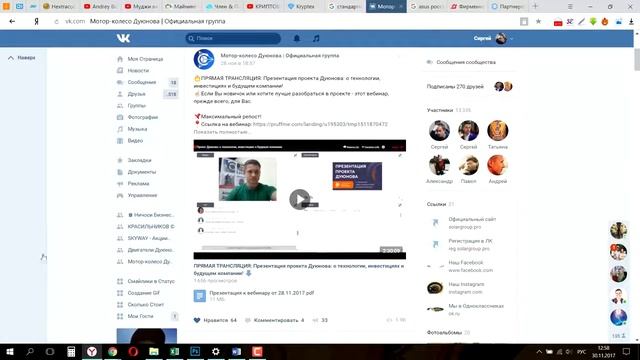Share the post with repost icon

(315, 320)
